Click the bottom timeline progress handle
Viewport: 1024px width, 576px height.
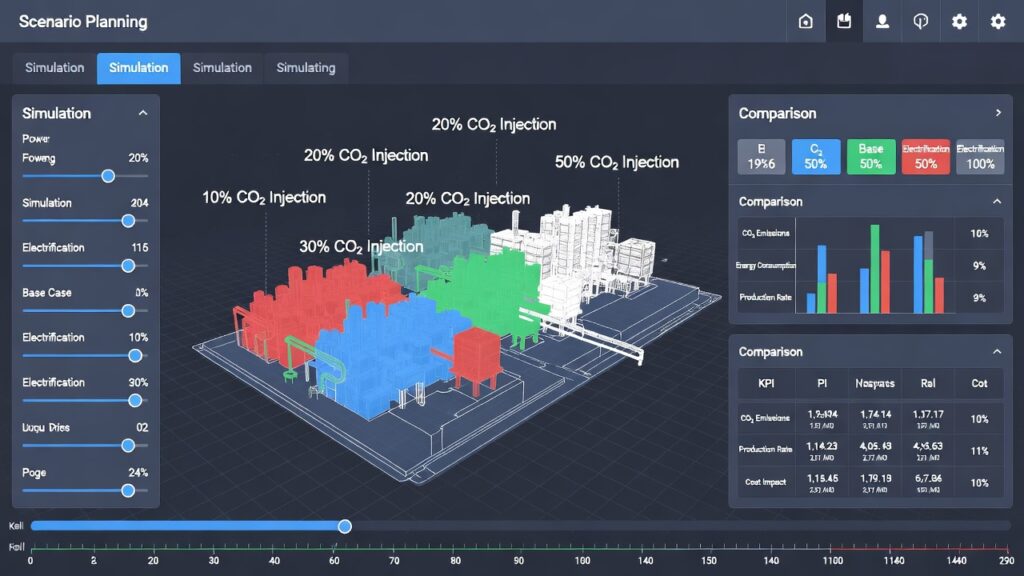coord(345,526)
